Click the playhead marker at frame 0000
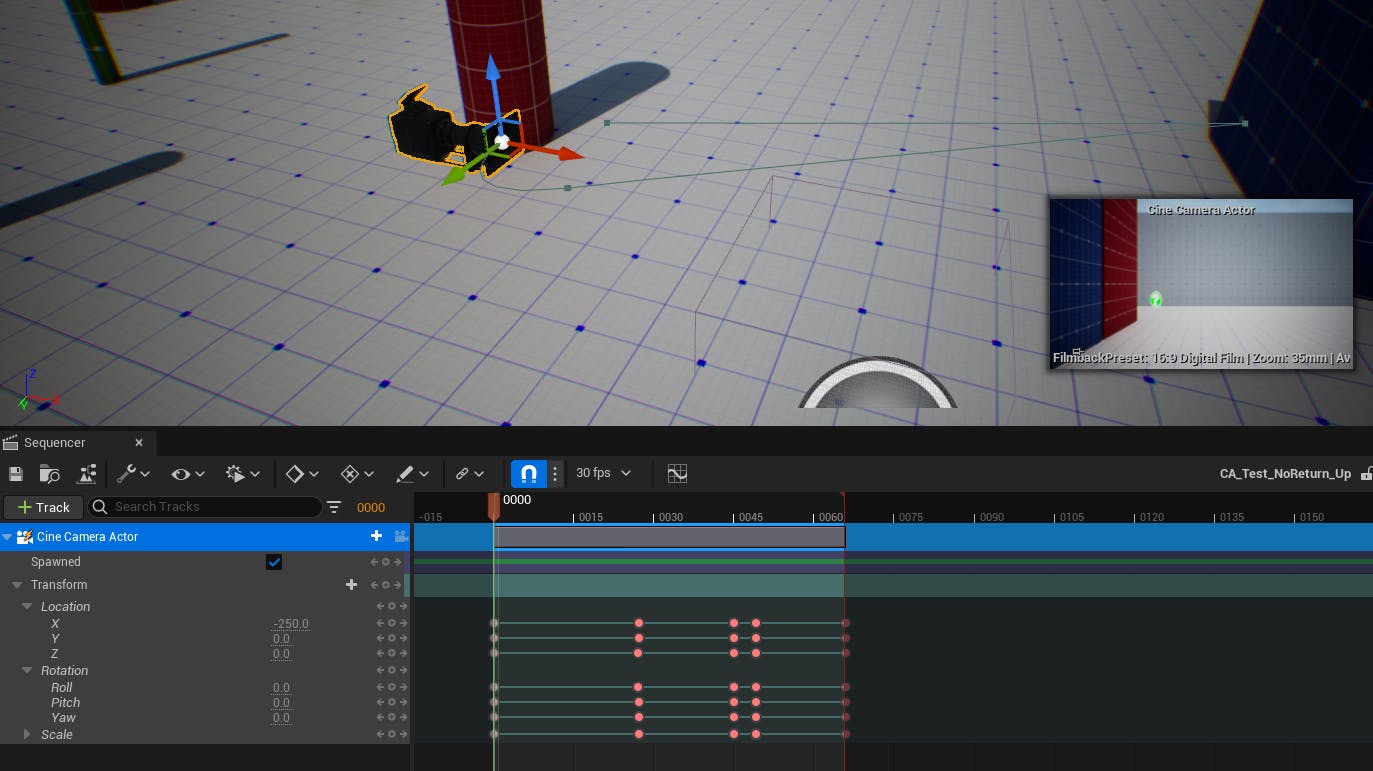This screenshot has height=771, width=1373. click(493, 506)
